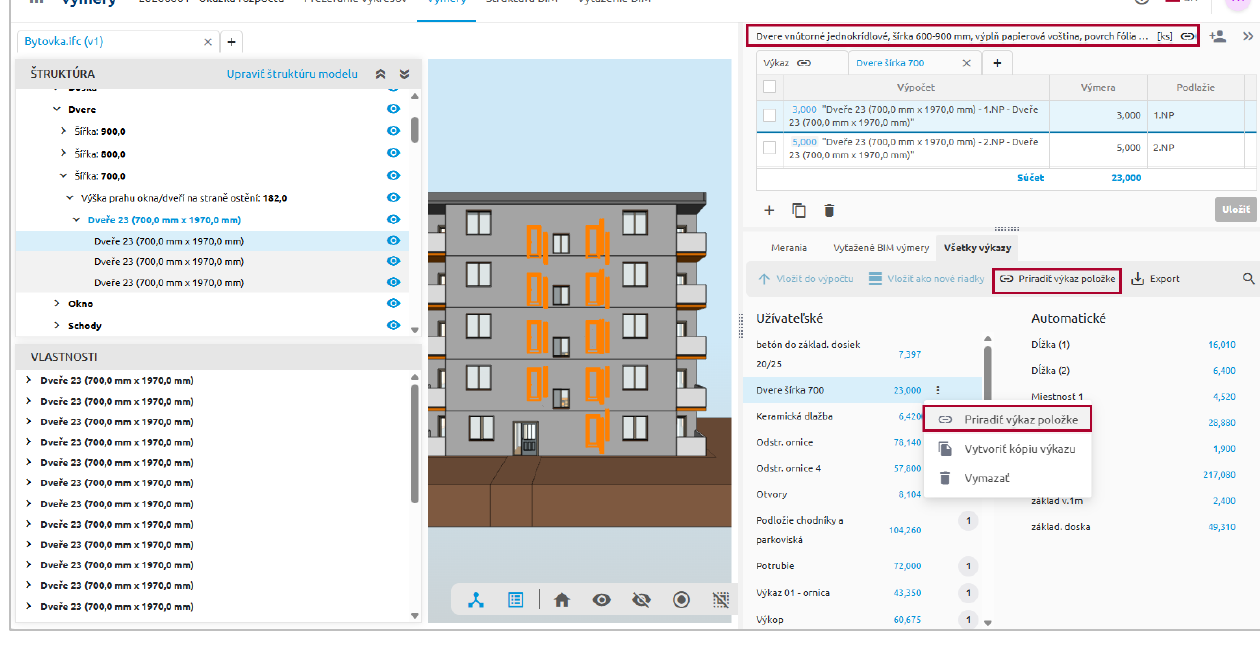Viewport: 1260px width, 650px height.
Task: Hide selected elements with the crossed-eye icon
Action: pyautogui.click(x=641, y=600)
